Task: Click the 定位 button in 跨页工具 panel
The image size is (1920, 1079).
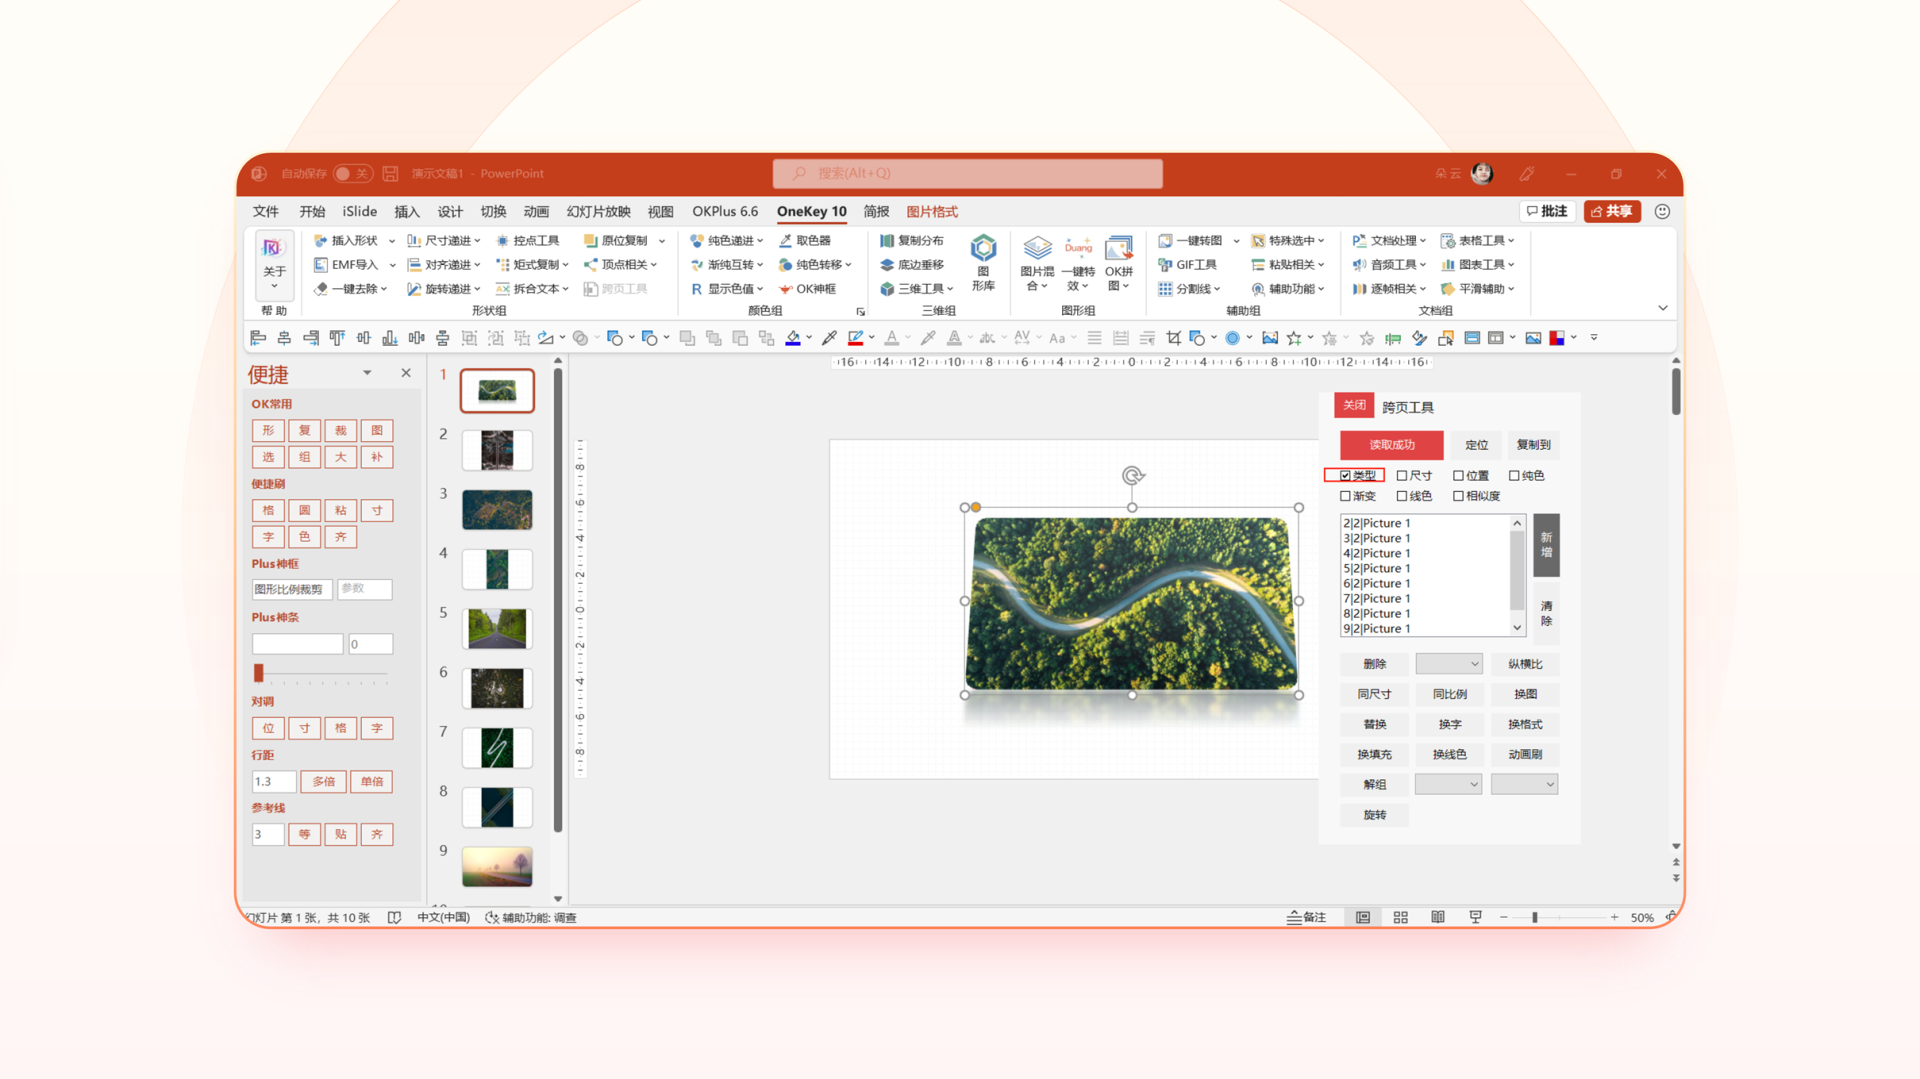Action: tap(1476, 445)
